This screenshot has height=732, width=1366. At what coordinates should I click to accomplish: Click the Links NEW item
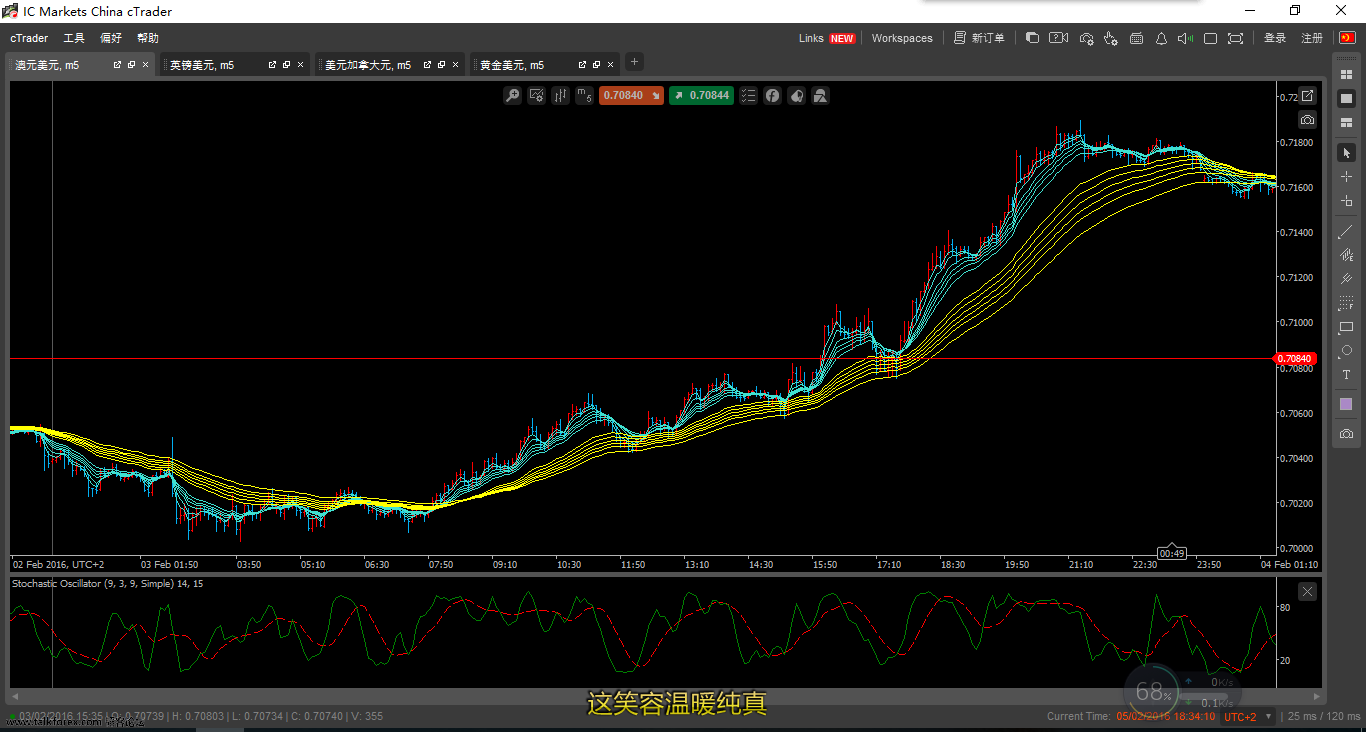(x=827, y=38)
